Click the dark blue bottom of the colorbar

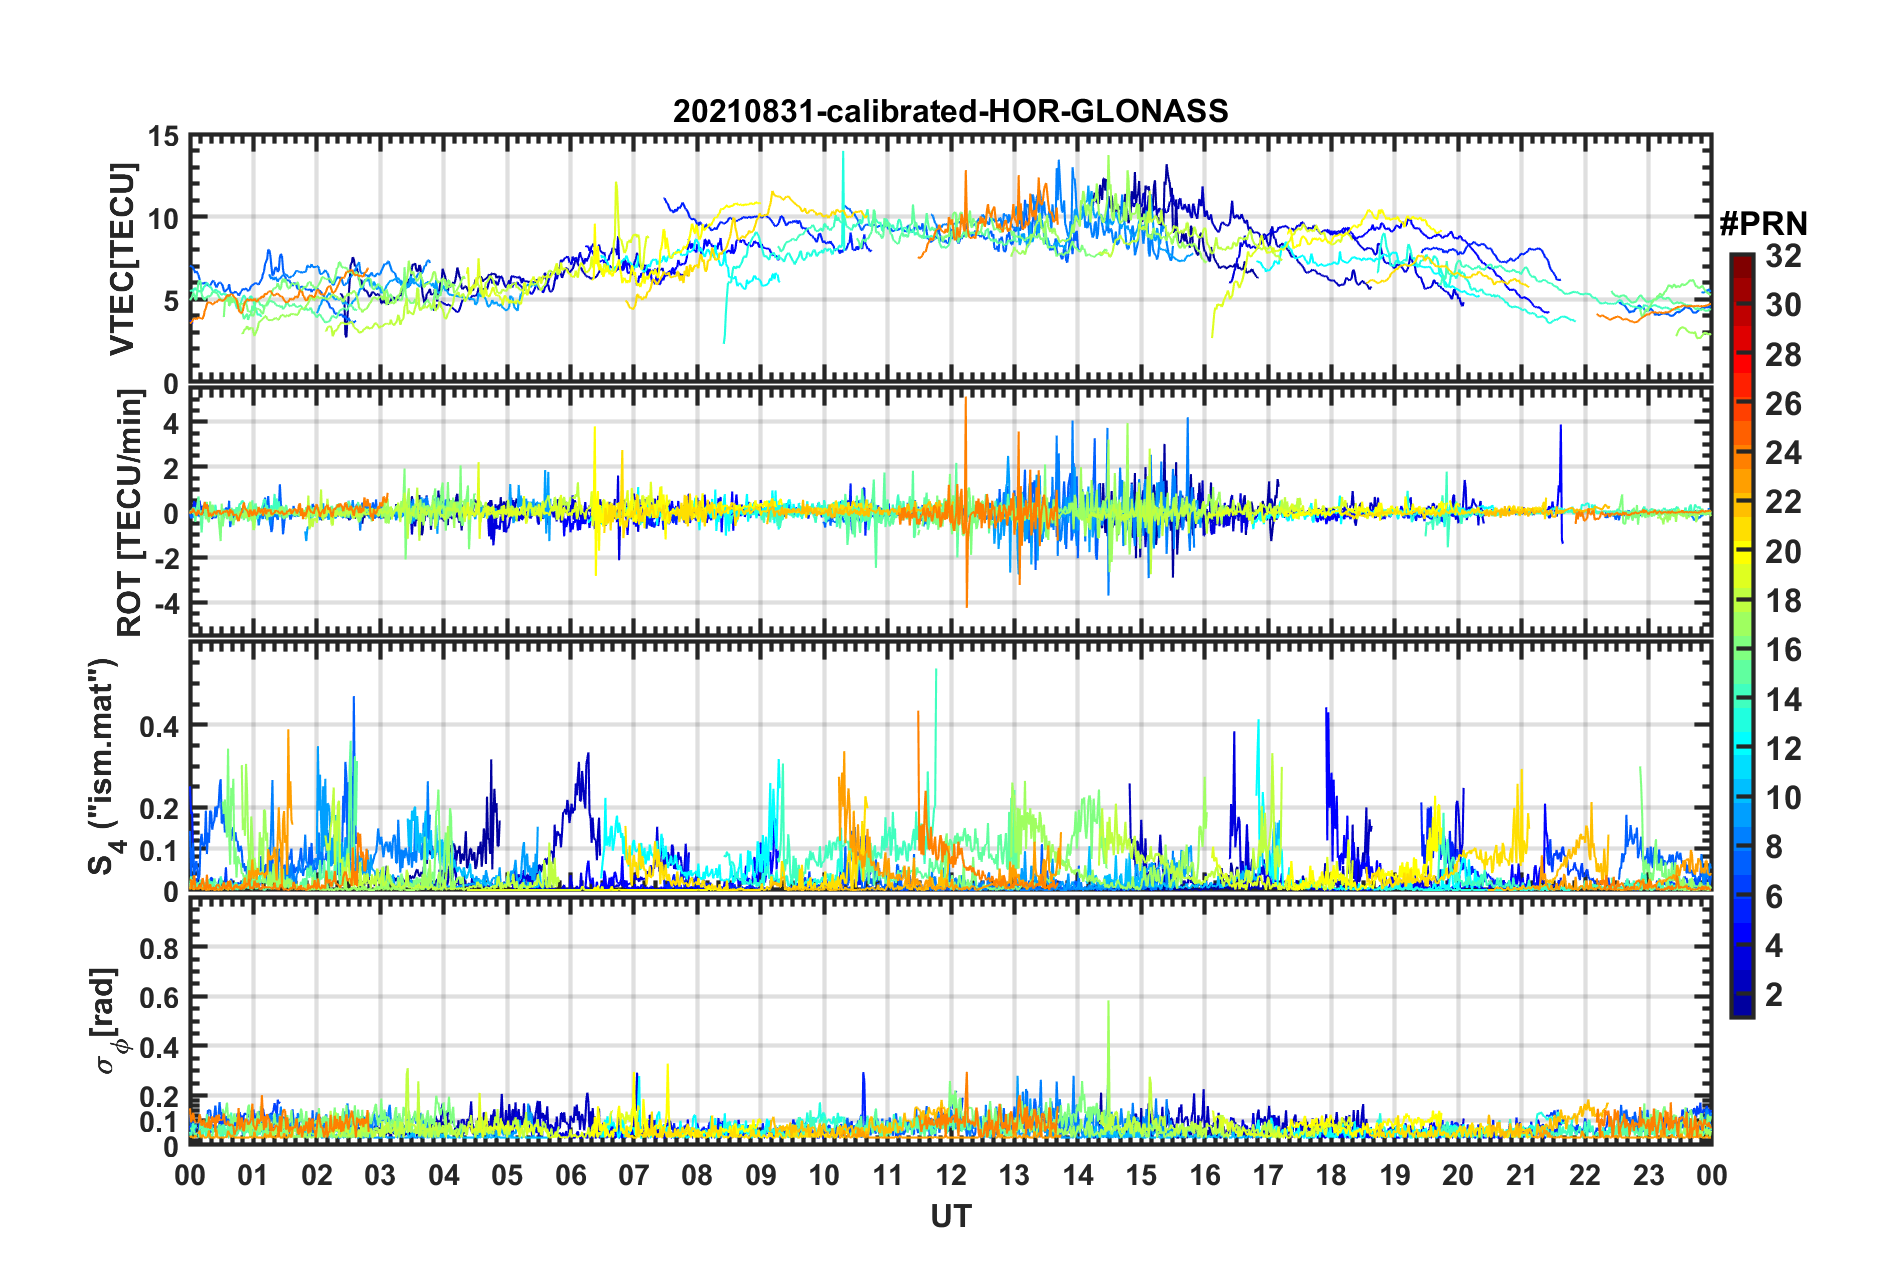tap(1741, 1008)
